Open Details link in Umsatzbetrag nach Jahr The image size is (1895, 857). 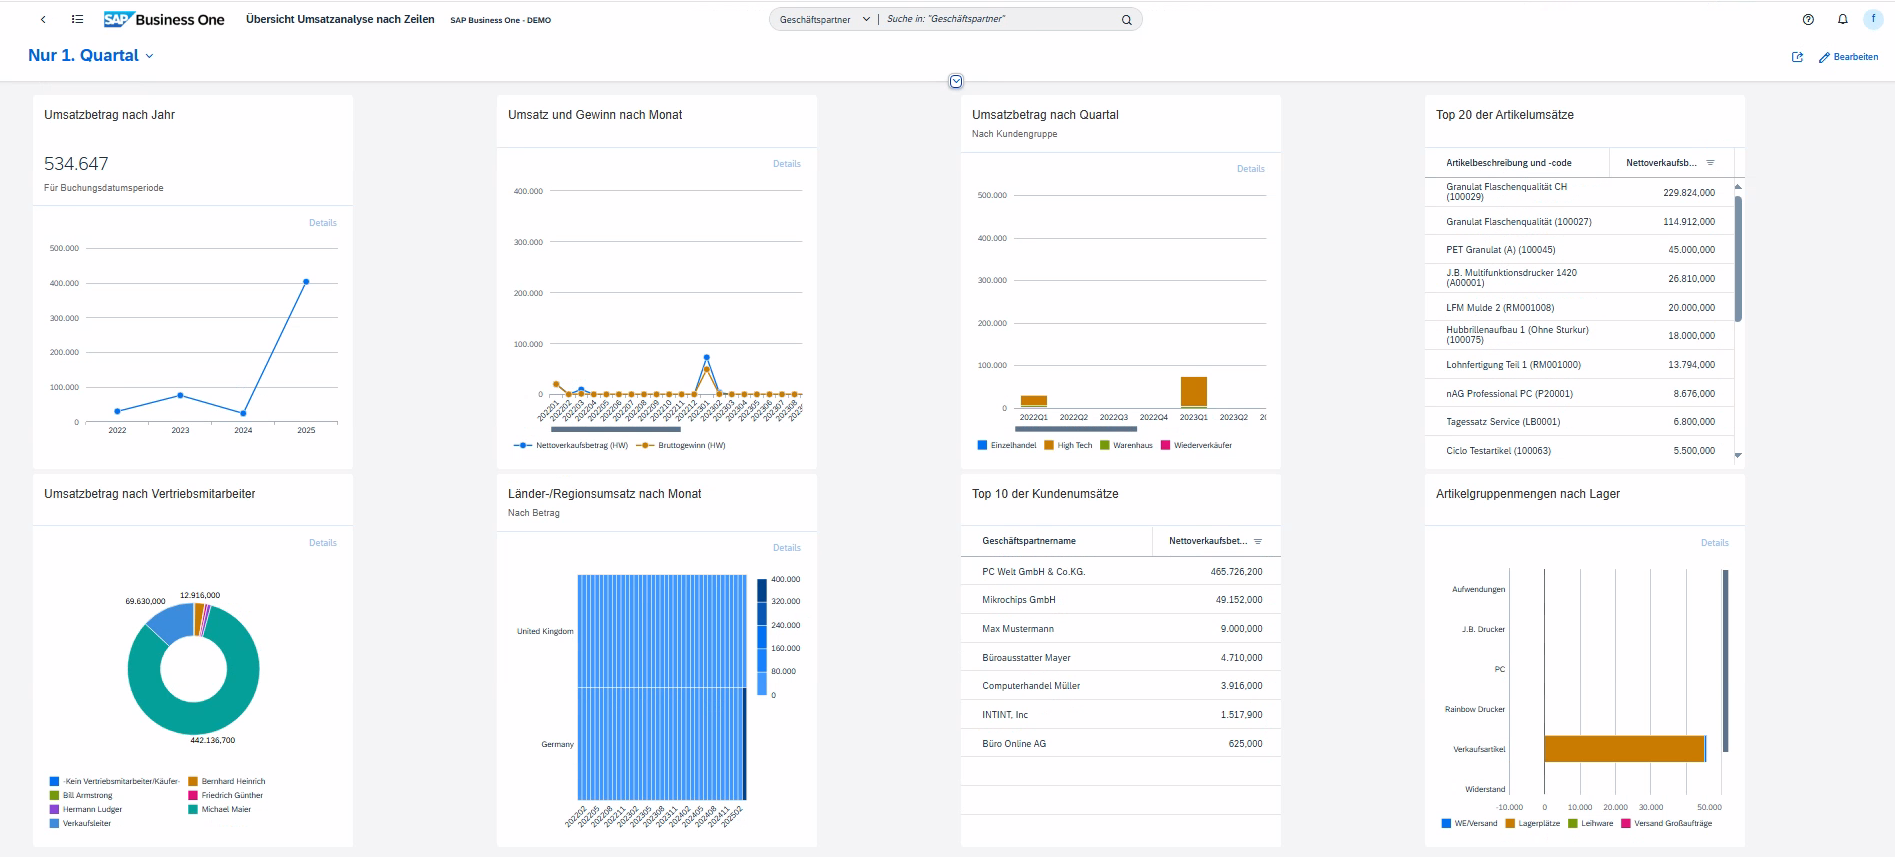click(x=322, y=223)
